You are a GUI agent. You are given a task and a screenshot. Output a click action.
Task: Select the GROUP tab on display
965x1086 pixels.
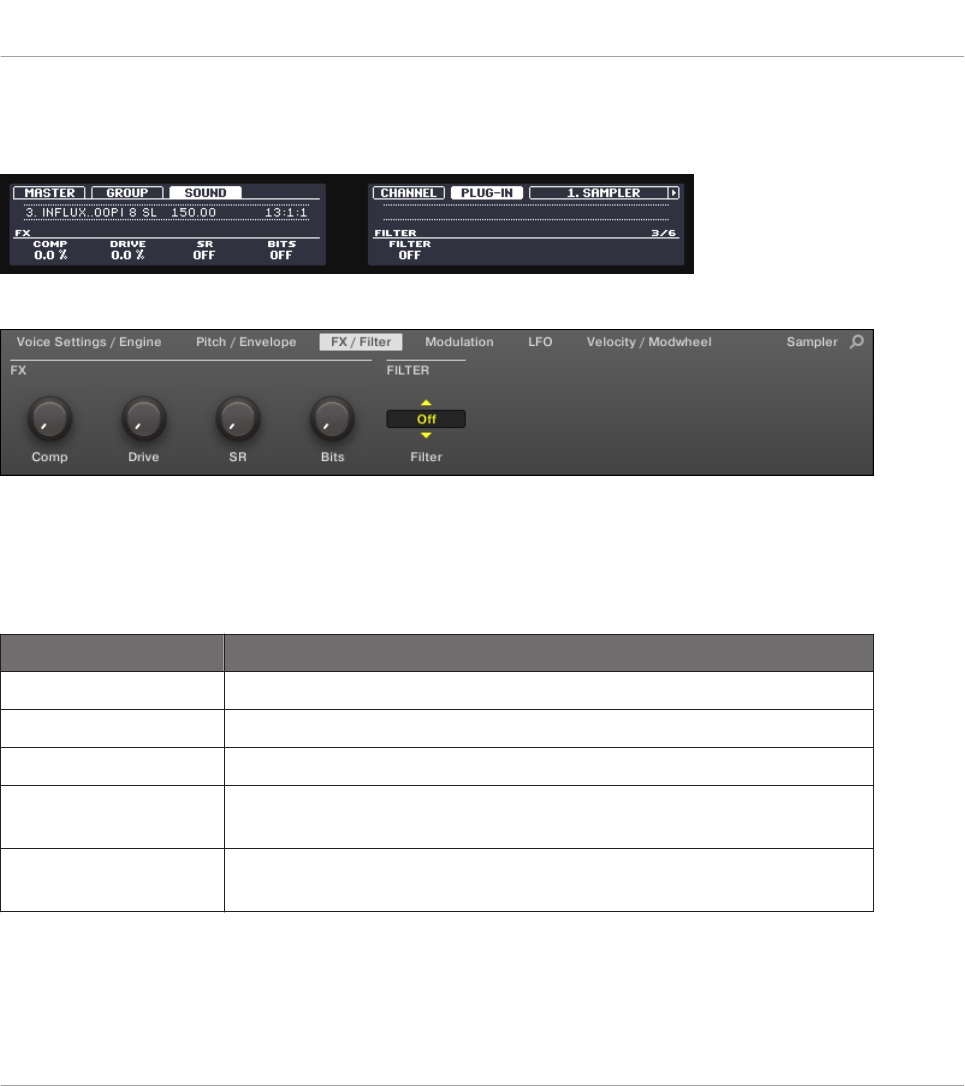pyautogui.click(x=127, y=193)
